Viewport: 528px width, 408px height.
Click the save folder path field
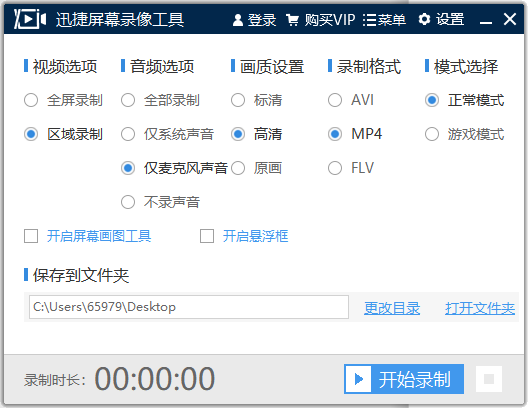(189, 307)
